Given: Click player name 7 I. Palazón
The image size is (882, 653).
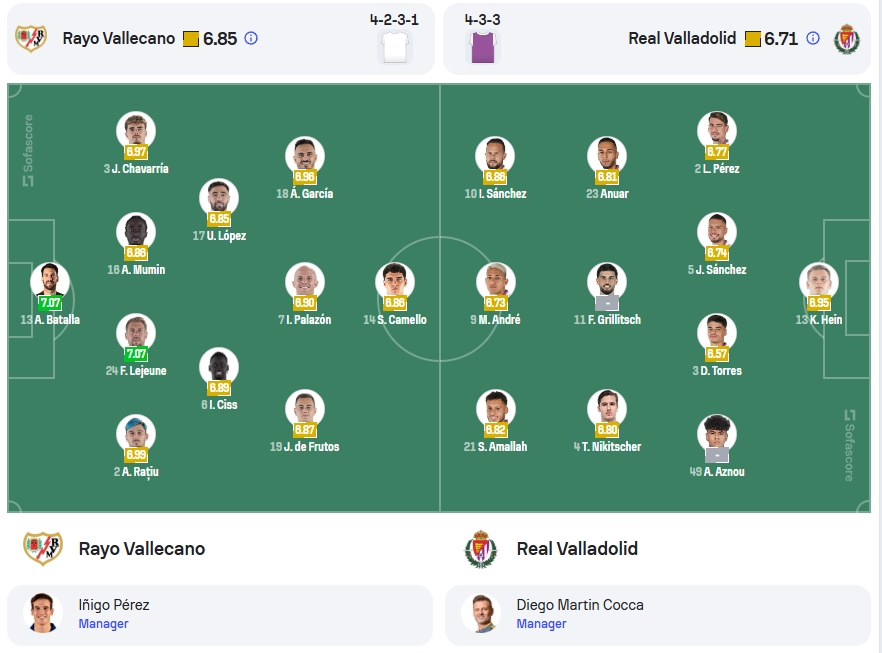Looking at the screenshot, I should click(304, 319).
